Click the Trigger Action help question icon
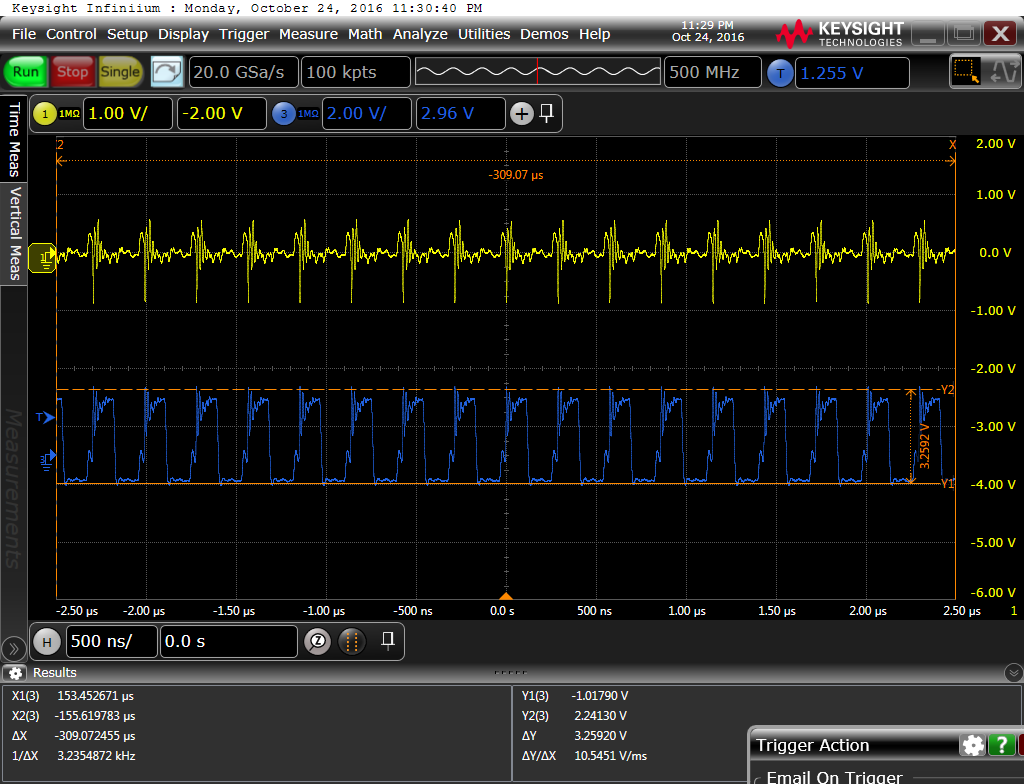This screenshot has height=784, width=1024. tap(1002, 745)
